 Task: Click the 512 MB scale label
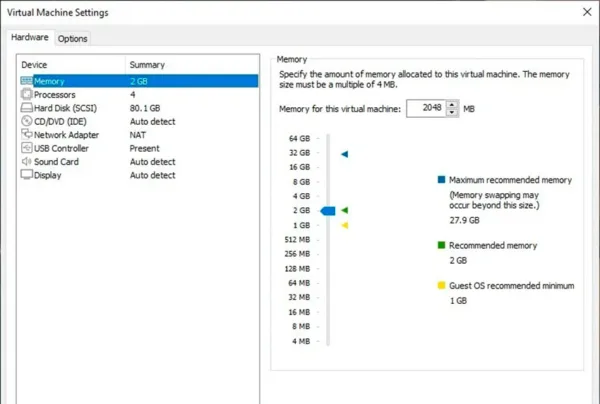point(297,239)
